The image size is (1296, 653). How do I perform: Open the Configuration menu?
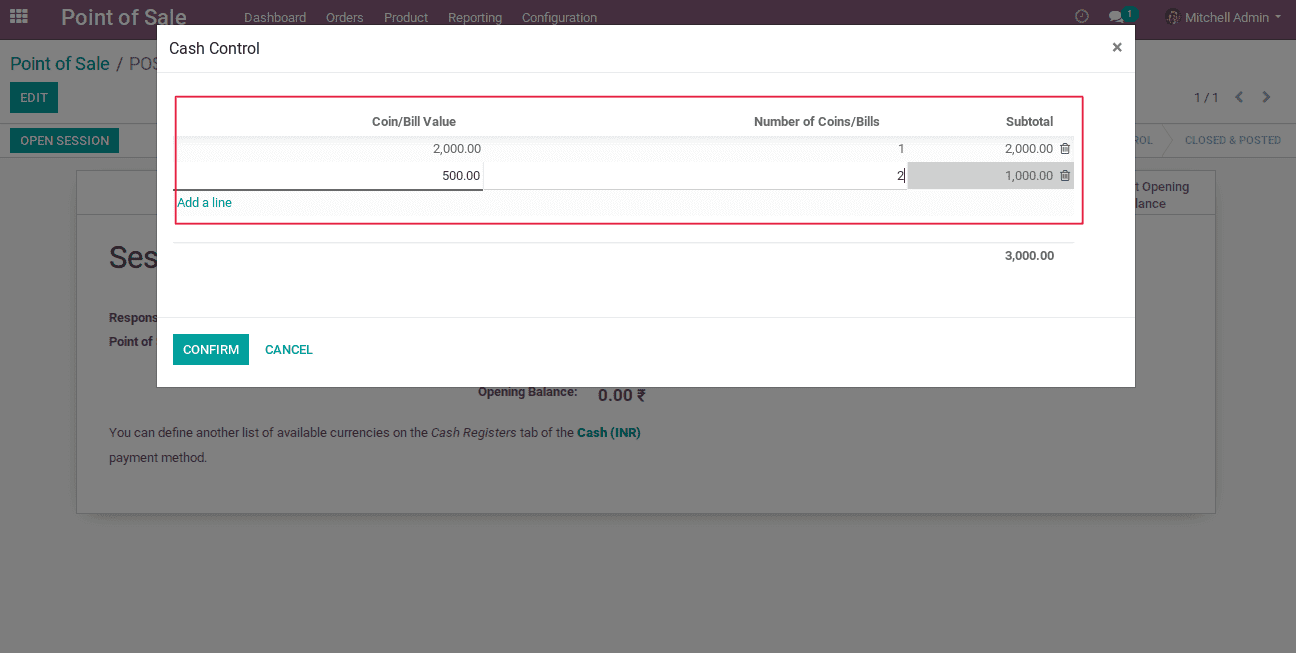[559, 18]
